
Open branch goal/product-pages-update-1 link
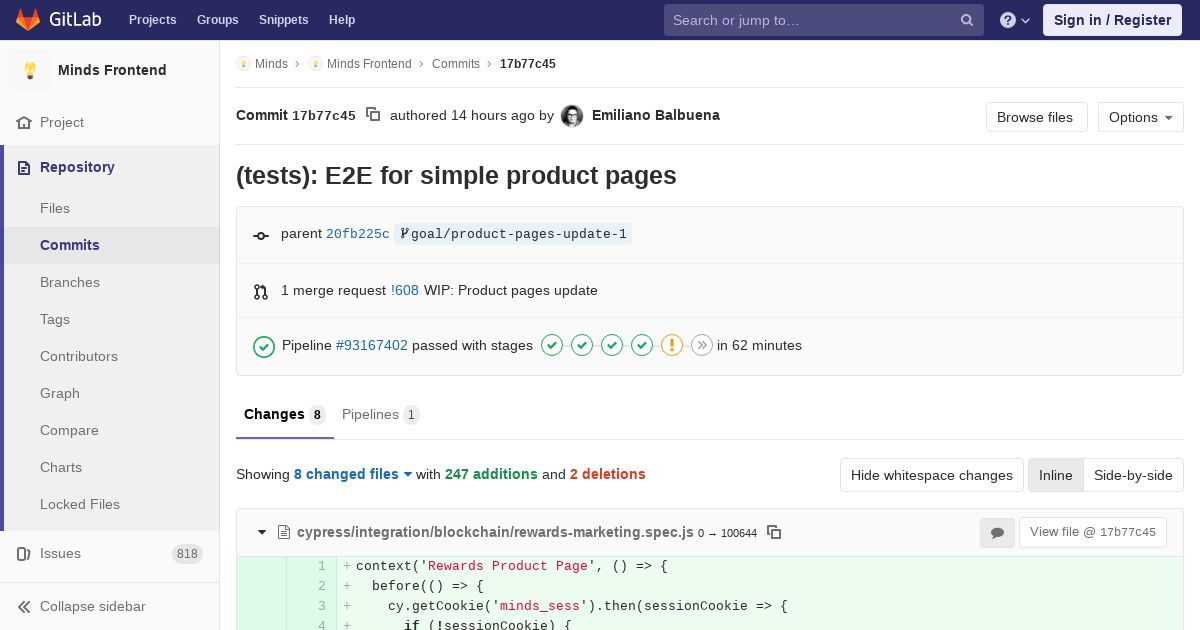coord(513,234)
